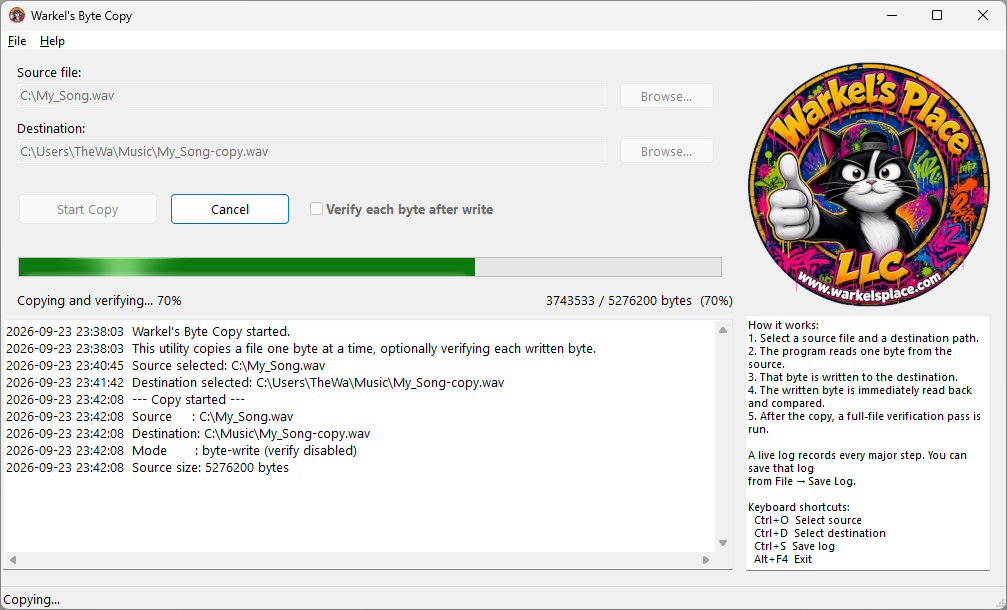The image size is (1007, 610).
Task: Click "Ctrl+D Select destination" shortcut text
Action: point(820,533)
